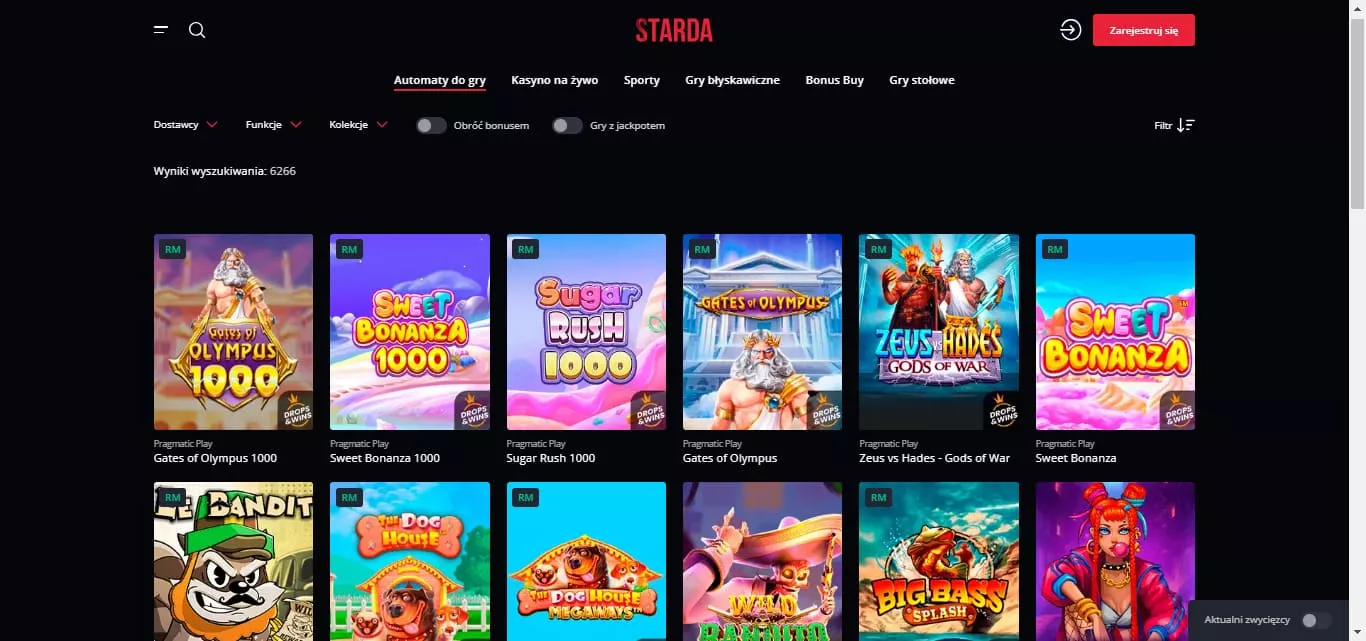
Task: Switch to Kasyno na żywo tab
Action: point(554,80)
